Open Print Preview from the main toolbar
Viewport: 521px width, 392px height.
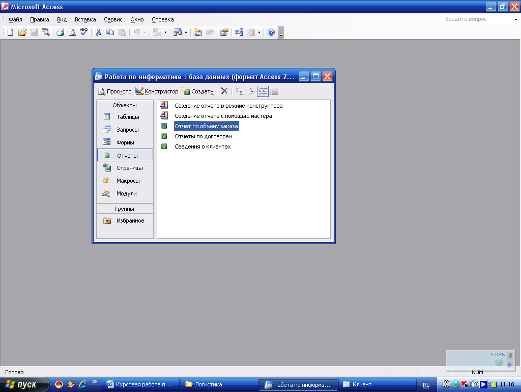pyautogui.click(x=72, y=32)
